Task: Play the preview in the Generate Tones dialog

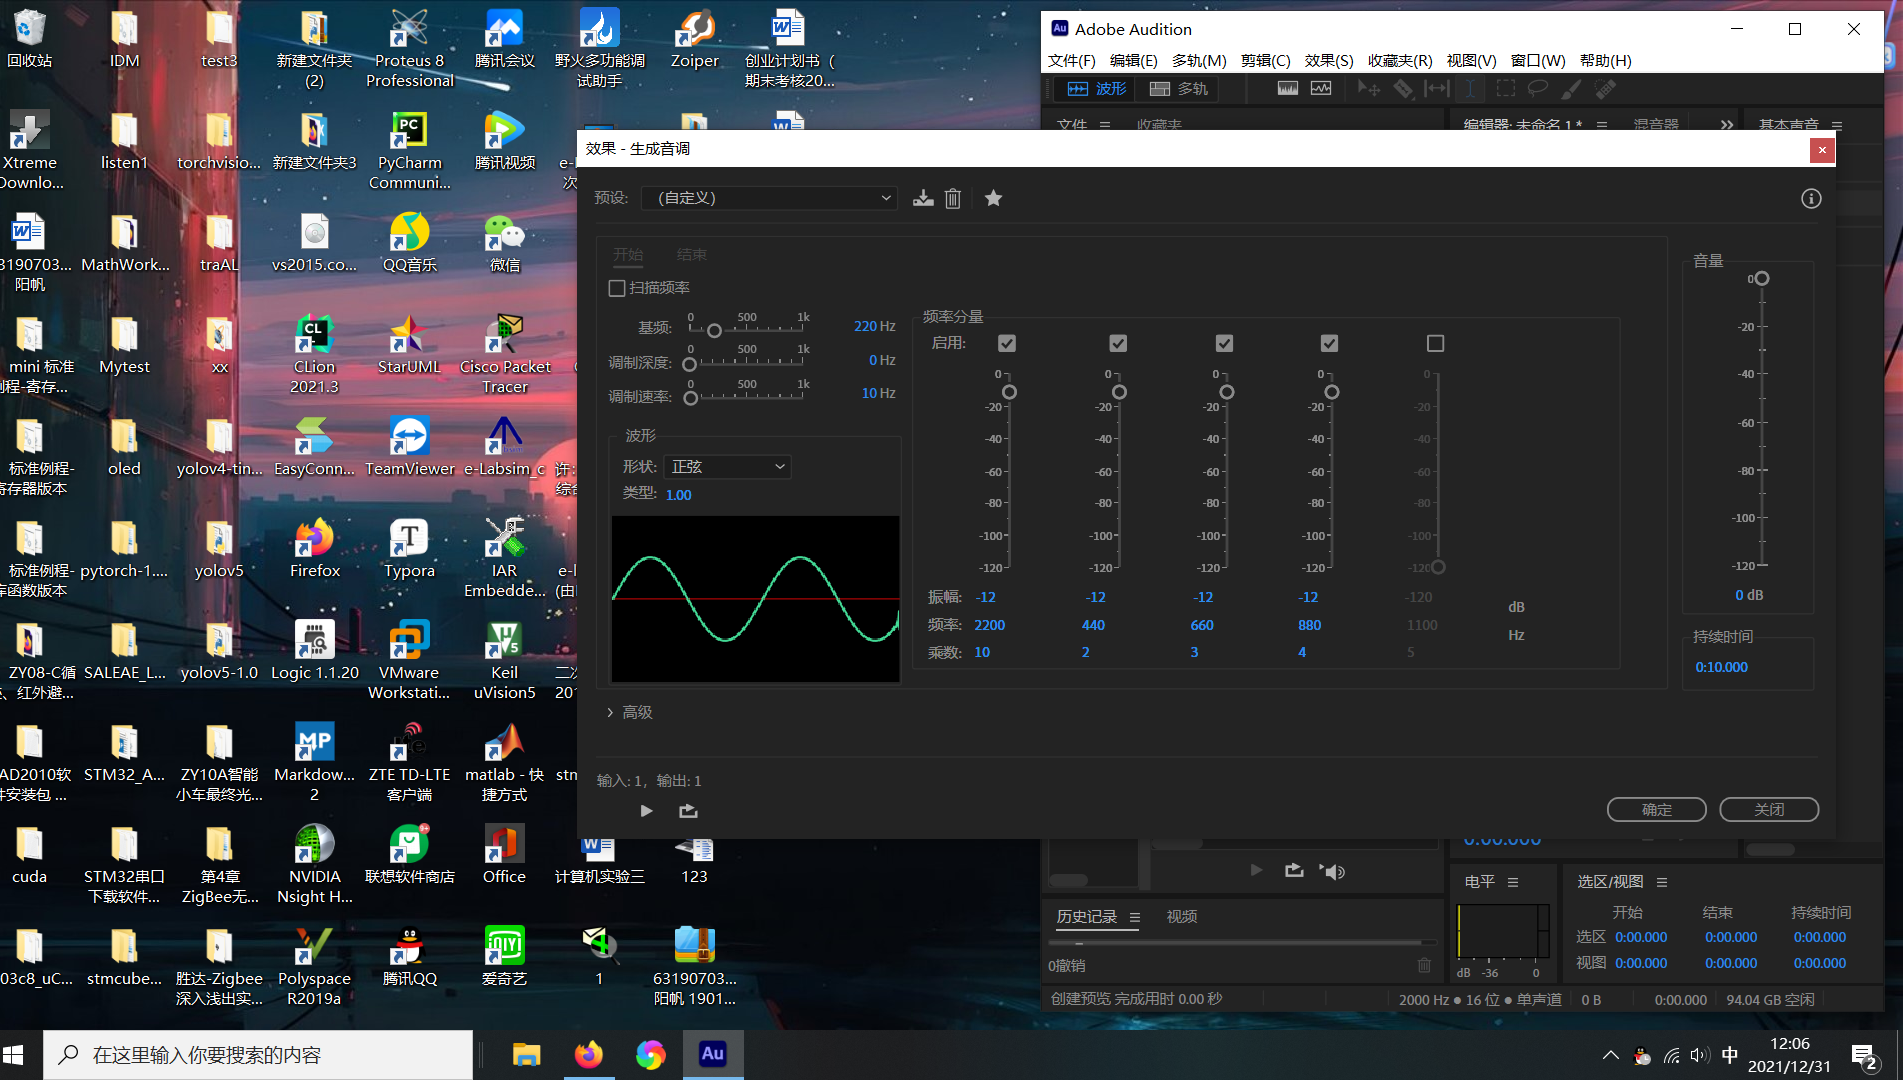Action: (x=646, y=811)
